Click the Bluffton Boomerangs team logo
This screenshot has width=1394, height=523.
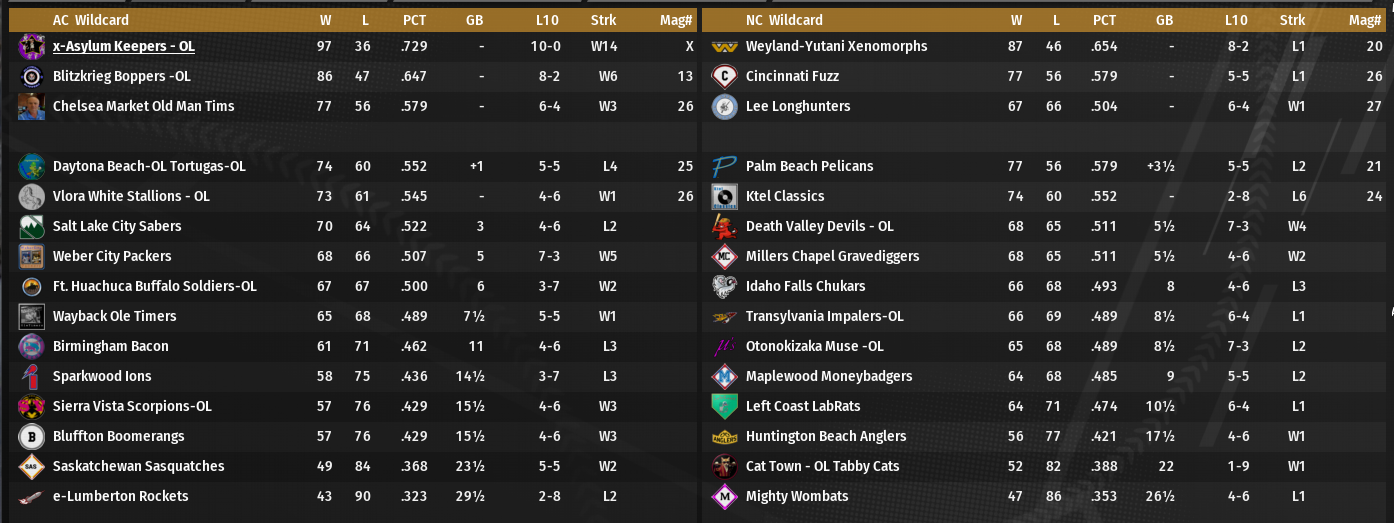31,437
